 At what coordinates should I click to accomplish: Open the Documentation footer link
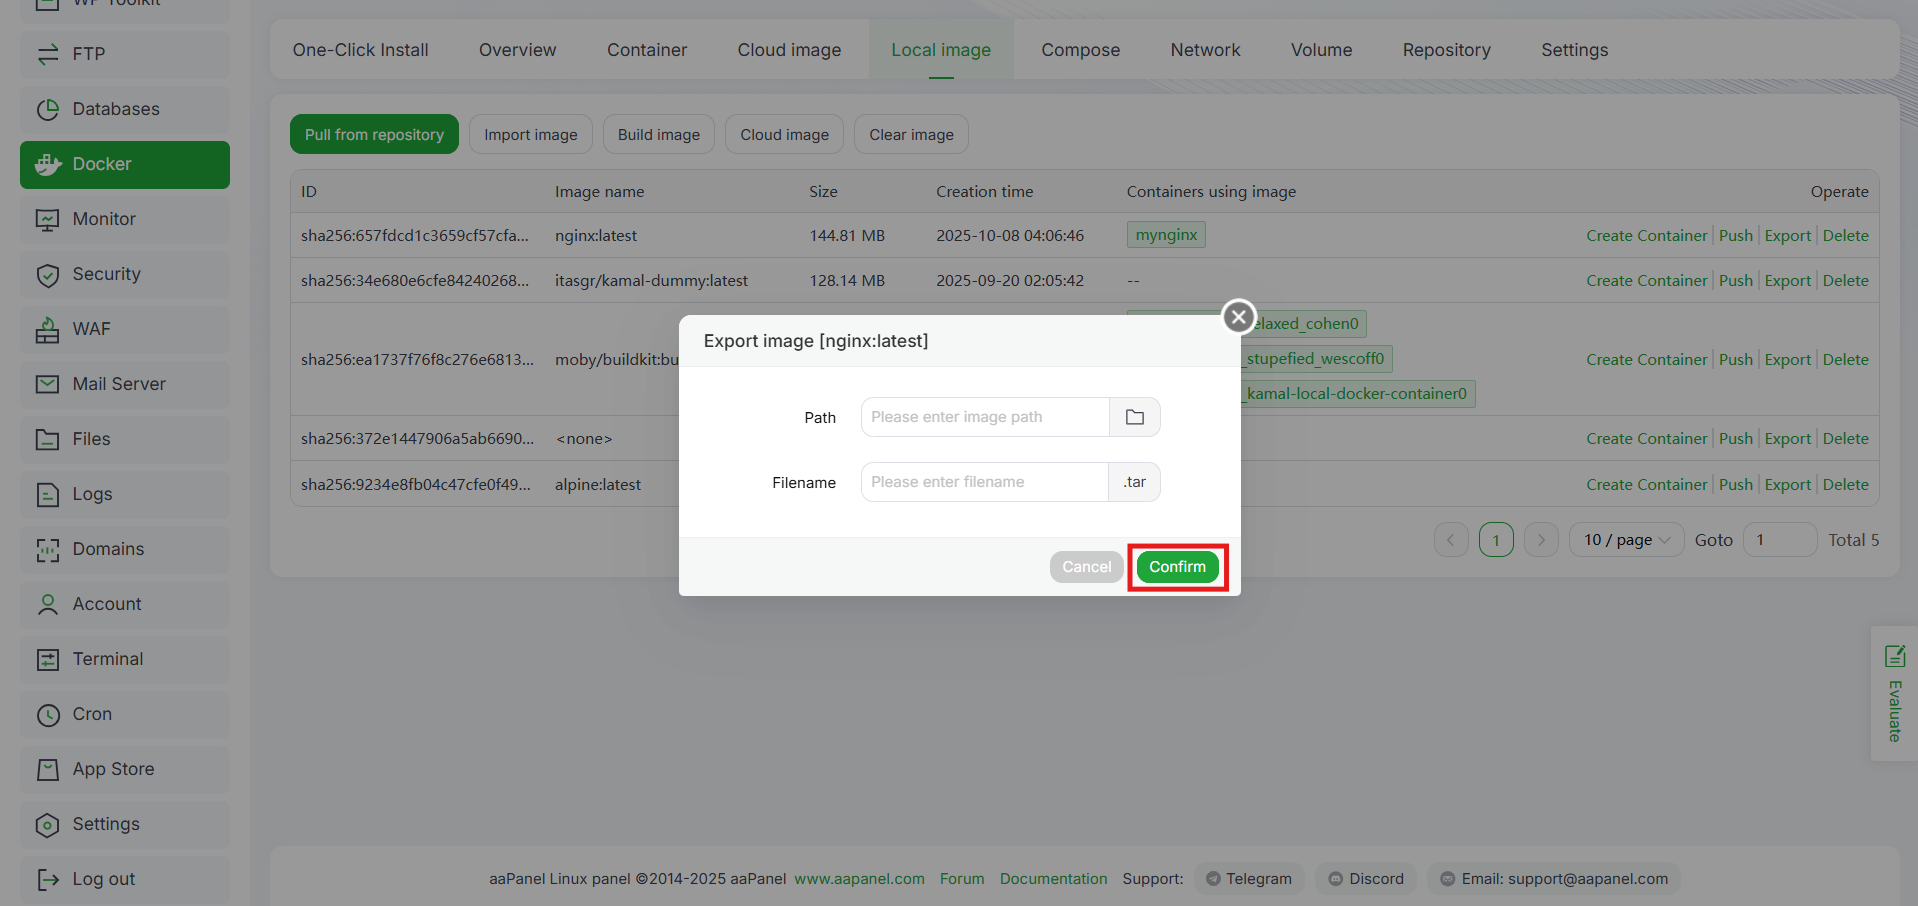(x=1053, y=879)
